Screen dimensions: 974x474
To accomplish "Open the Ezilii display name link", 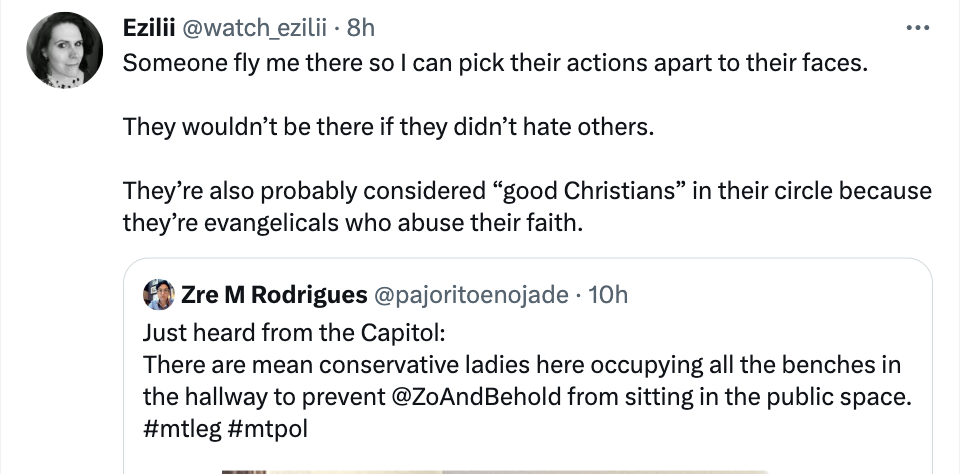I will (149, 30).
